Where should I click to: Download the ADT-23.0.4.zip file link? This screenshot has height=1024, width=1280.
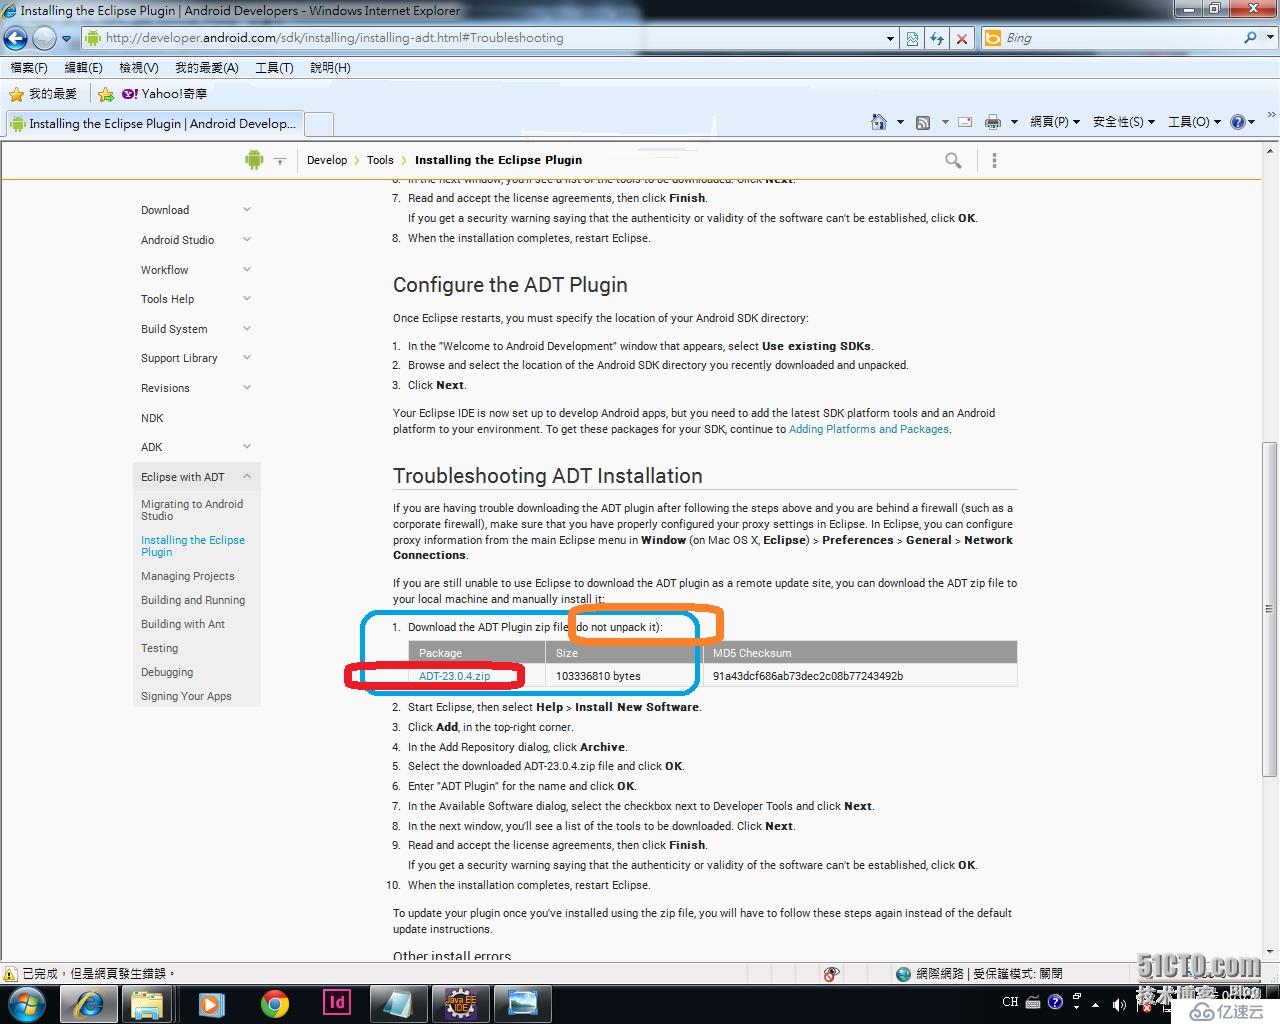[x=454, y=676]
